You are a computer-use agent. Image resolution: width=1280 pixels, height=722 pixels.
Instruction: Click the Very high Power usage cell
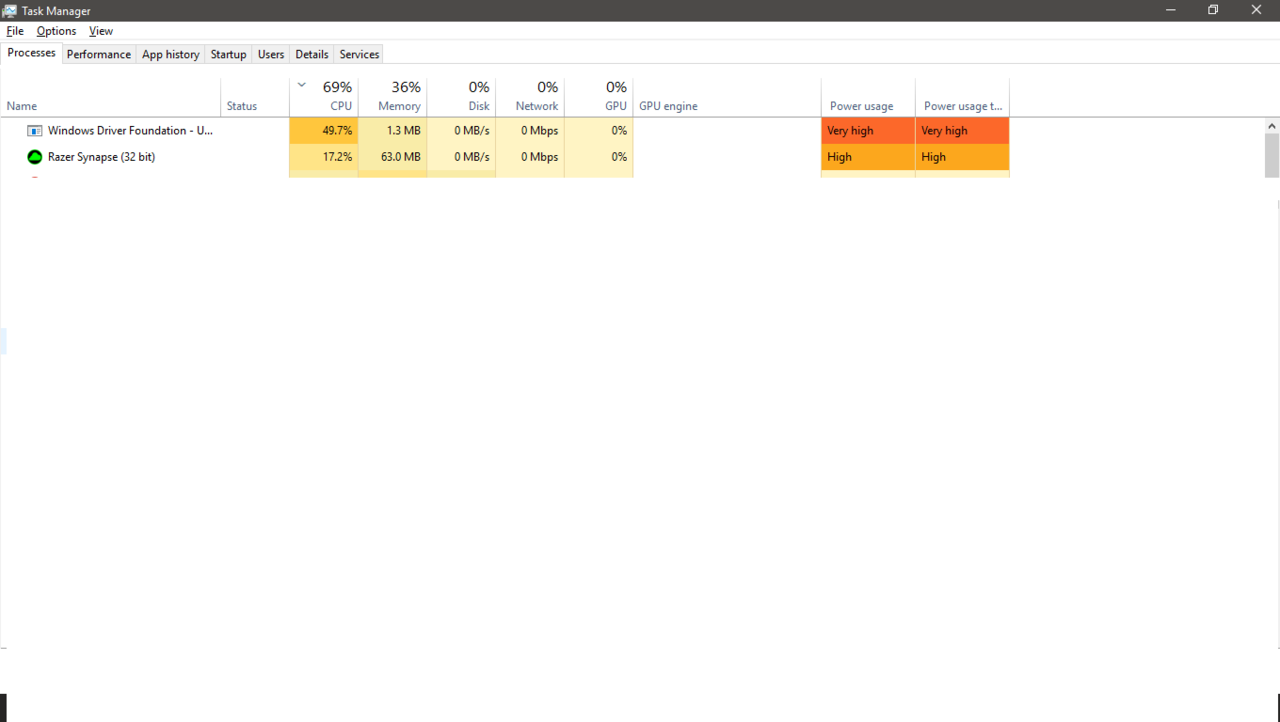tap(868, 131)
